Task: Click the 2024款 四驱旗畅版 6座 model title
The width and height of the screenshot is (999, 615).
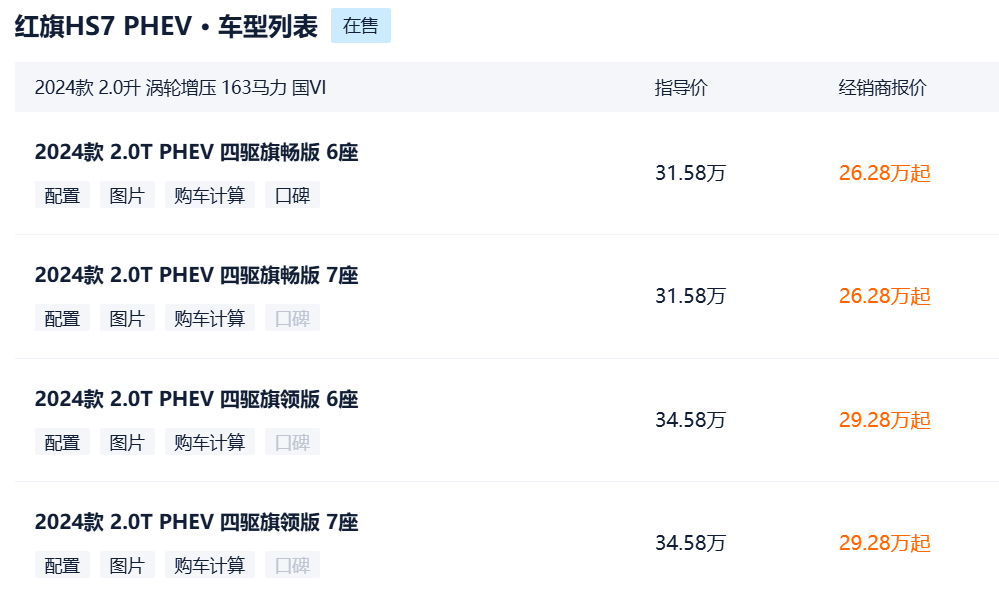Action: click(x=196, y=152)
